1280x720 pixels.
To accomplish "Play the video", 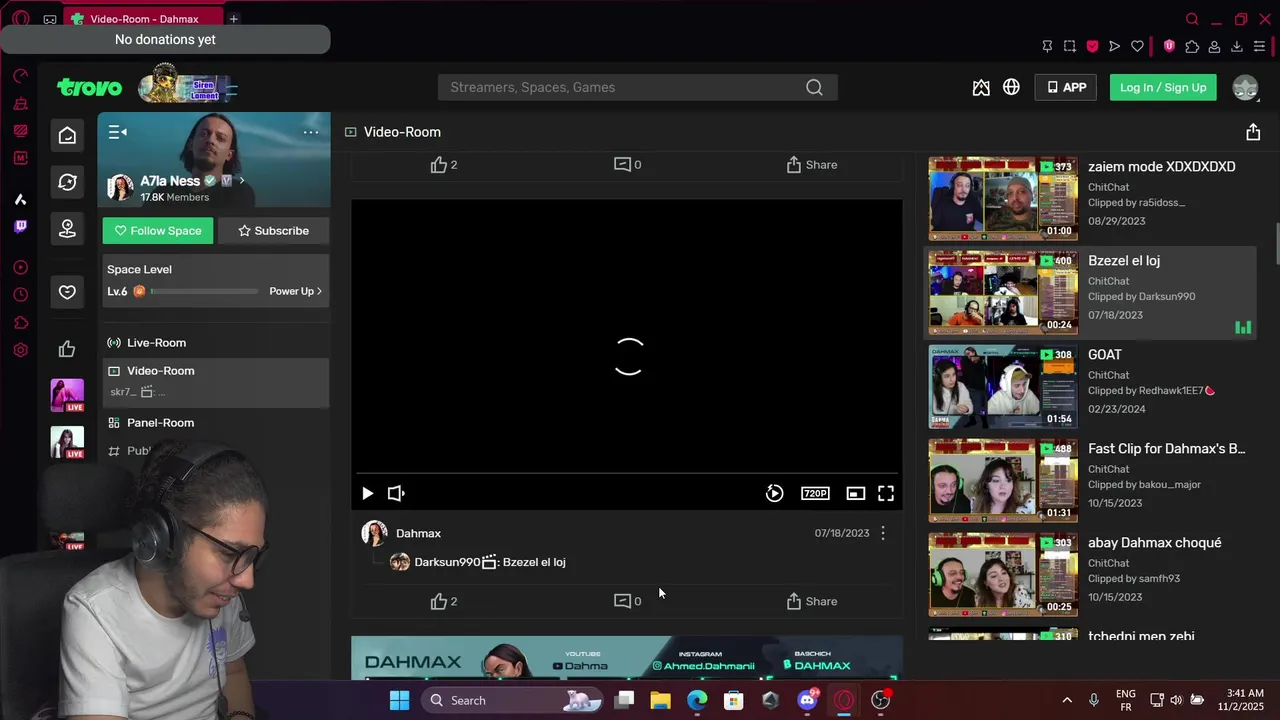I will (x=367, y=493).
